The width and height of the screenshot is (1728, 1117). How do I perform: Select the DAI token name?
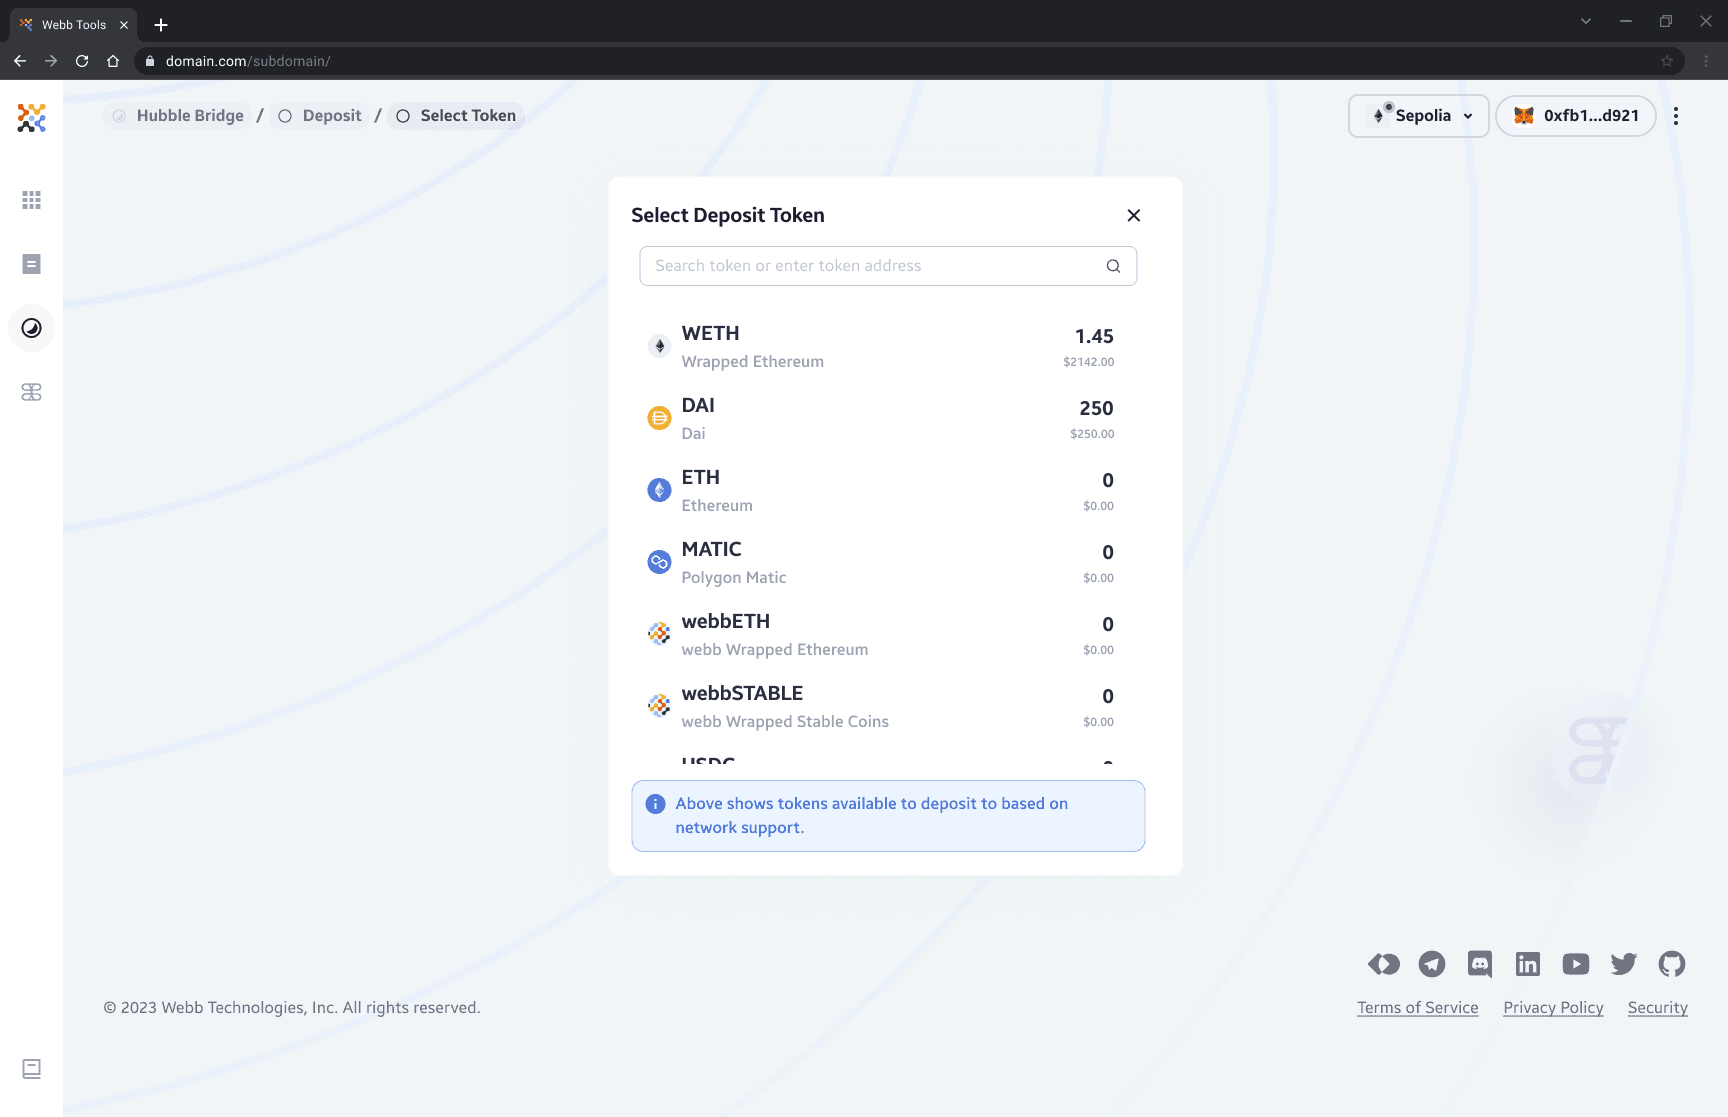point(698,406)
